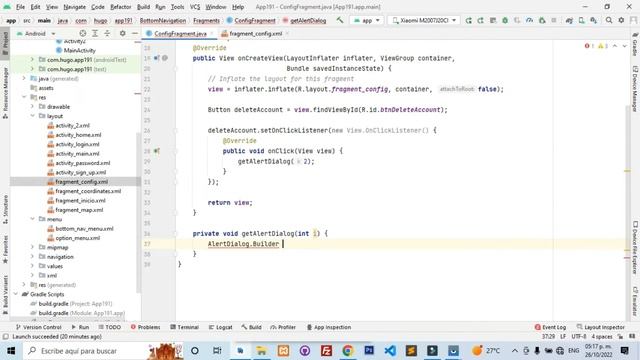This screenshot has width=640, height=360.
Task: Start debugging with the green bug icon
Action: [x=505, y=20]
